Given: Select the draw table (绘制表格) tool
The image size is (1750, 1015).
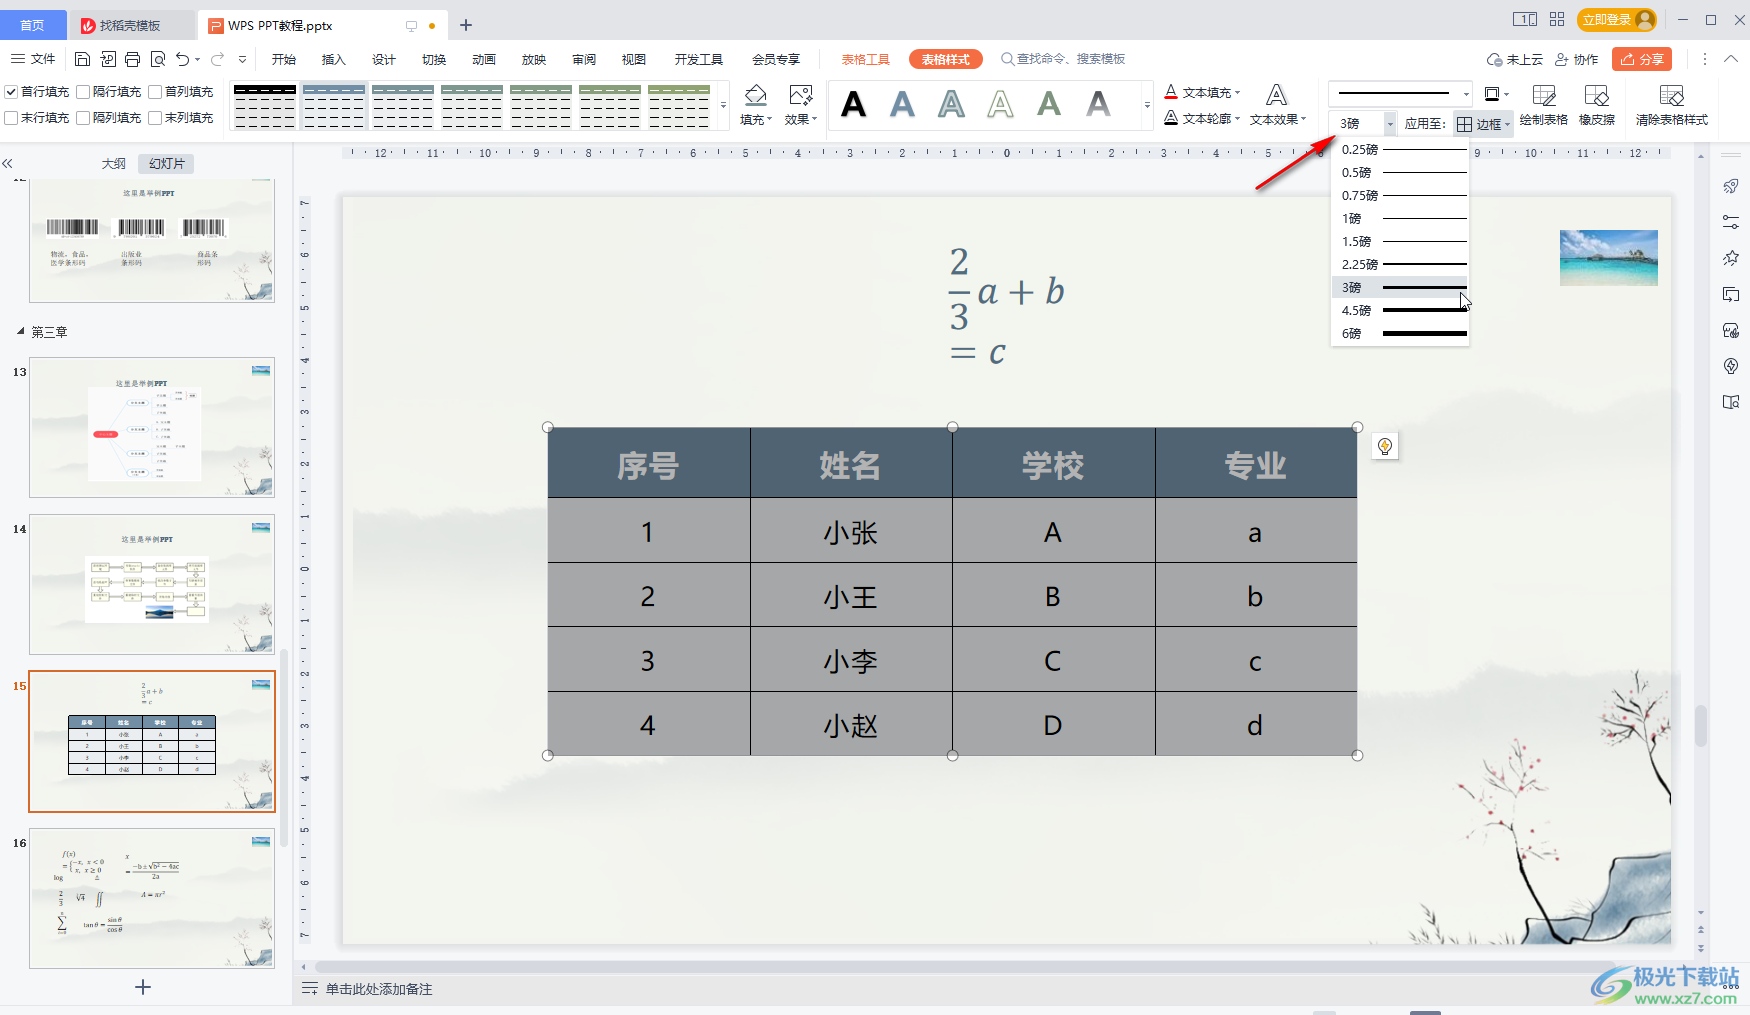Looking at the screenshot, I should coord(1544,105).
